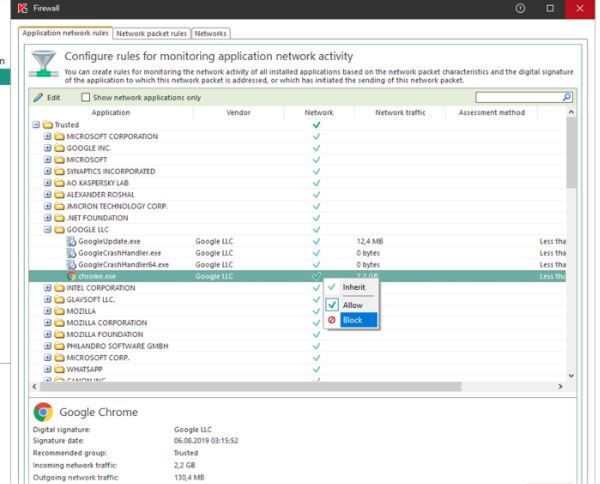Click the search magnifier icon

pos(568,97)
